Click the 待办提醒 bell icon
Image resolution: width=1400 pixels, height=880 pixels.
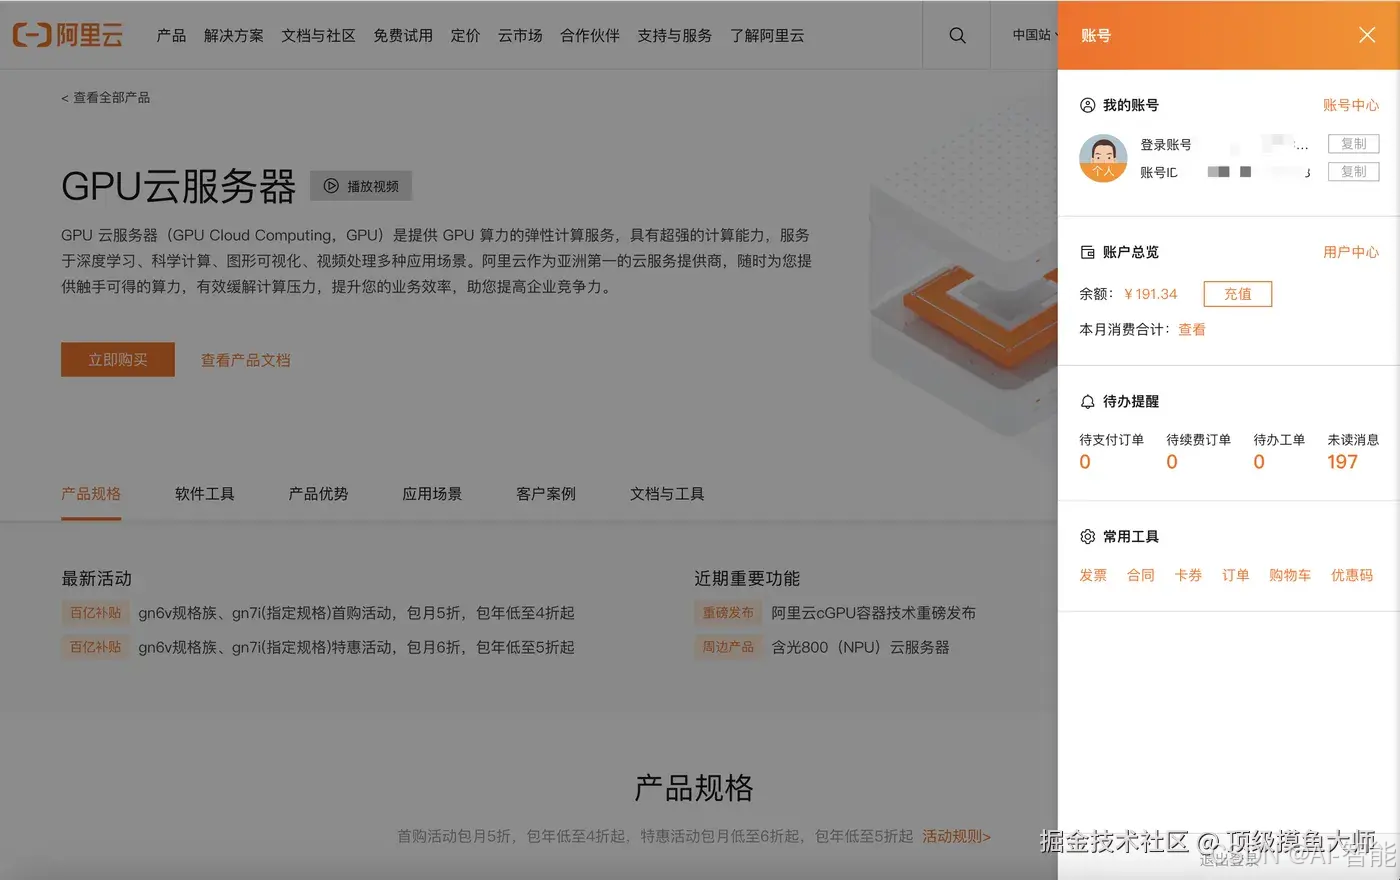coord(1088,401)
